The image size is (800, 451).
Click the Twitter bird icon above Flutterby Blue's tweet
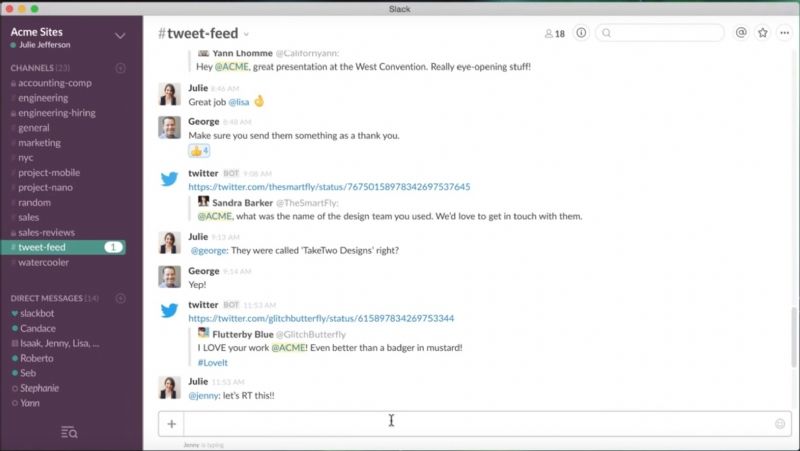169,310
